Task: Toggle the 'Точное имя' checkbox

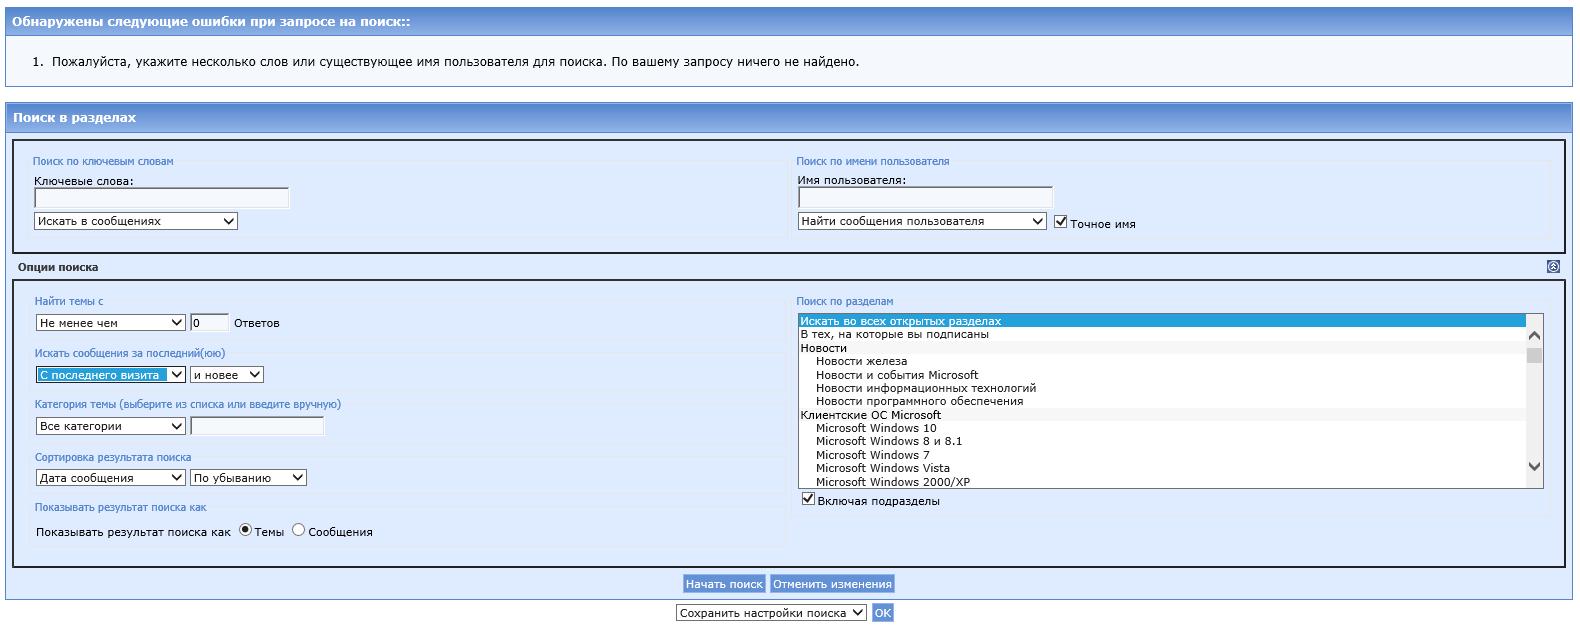Action: (1061, 222)
